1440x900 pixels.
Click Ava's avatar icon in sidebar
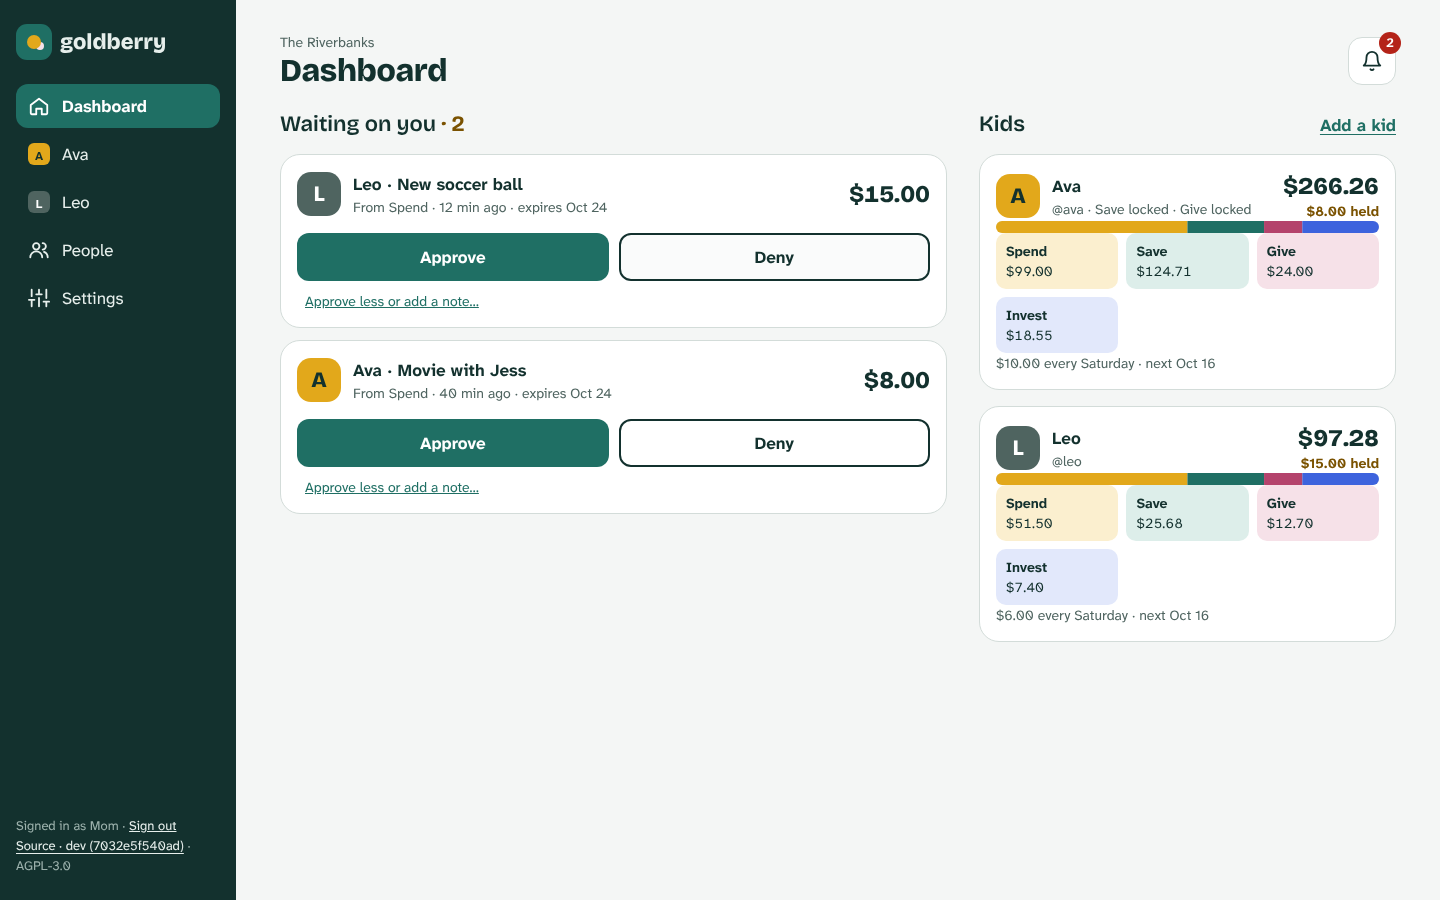[39, 154]
